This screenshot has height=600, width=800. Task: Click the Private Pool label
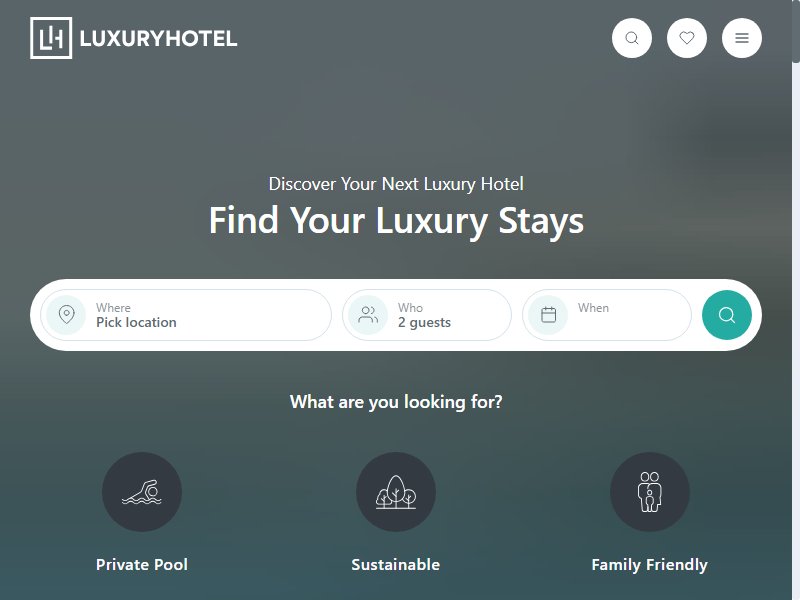coord(142,564)
